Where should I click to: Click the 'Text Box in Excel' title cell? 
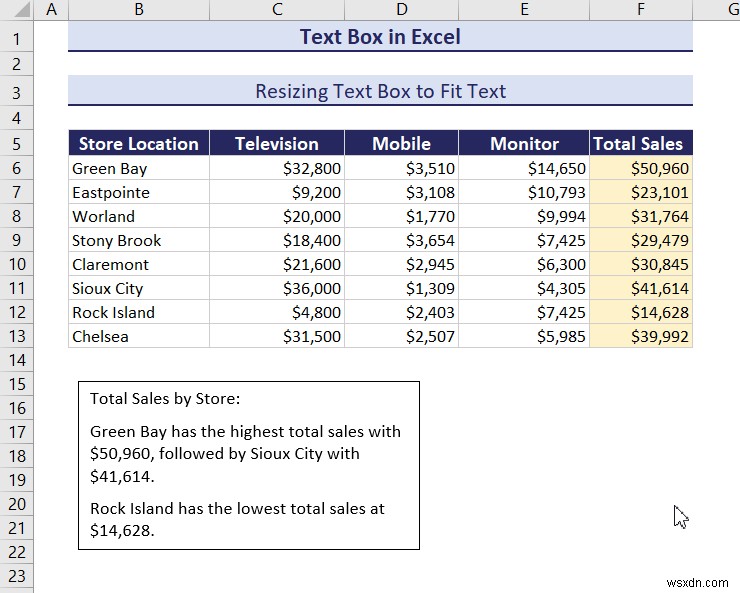pyautogui.click(x=380, y=37)
